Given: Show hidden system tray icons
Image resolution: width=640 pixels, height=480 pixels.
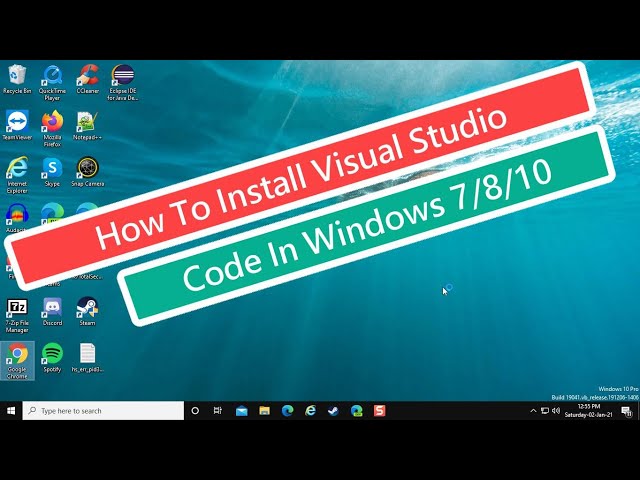Looking at the screenshot, I should (533, 411).
